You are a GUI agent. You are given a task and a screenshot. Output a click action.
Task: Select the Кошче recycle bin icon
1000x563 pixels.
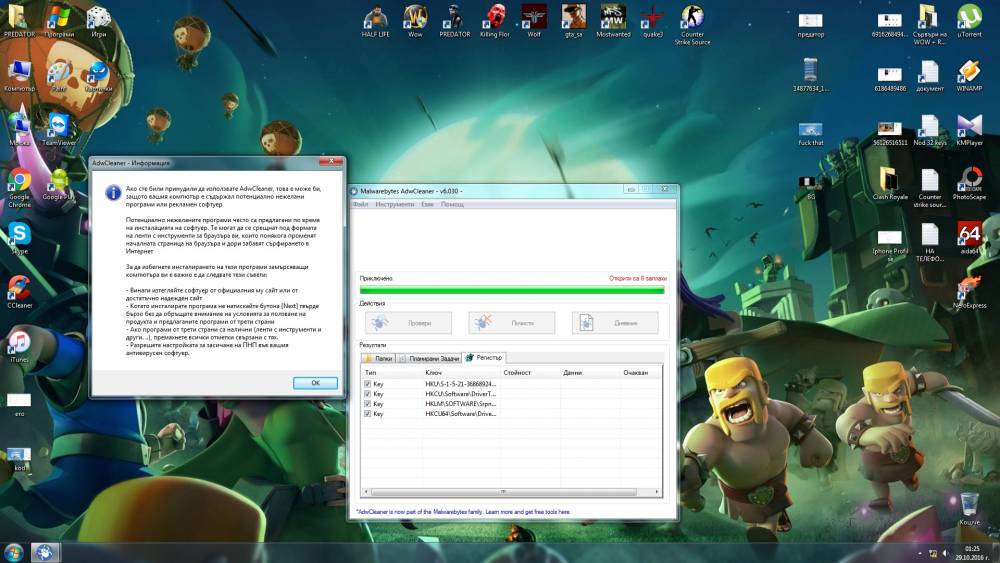(969, 509)
